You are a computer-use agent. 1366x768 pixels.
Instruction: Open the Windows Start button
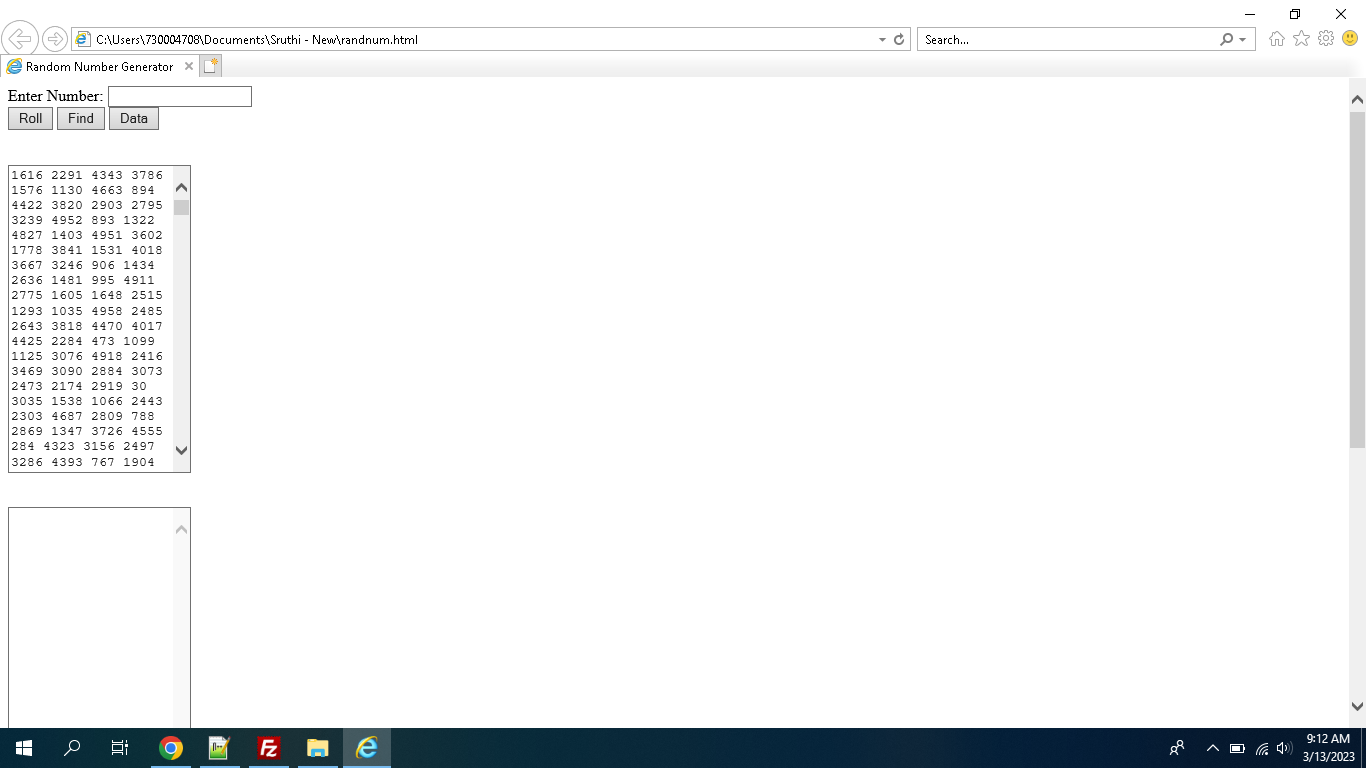click(24, 748)
